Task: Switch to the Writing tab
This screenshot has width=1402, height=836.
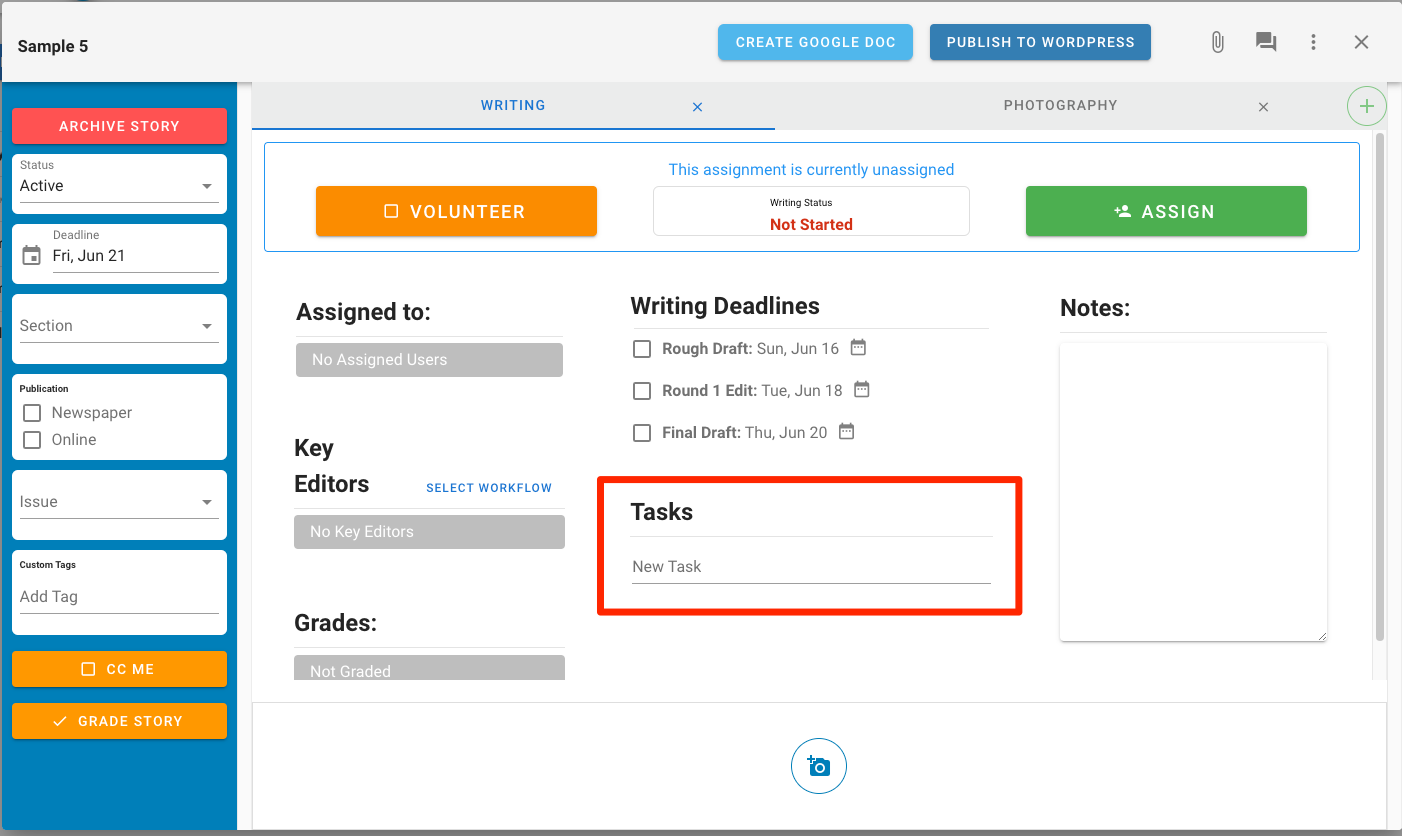Action: (513, 105)
